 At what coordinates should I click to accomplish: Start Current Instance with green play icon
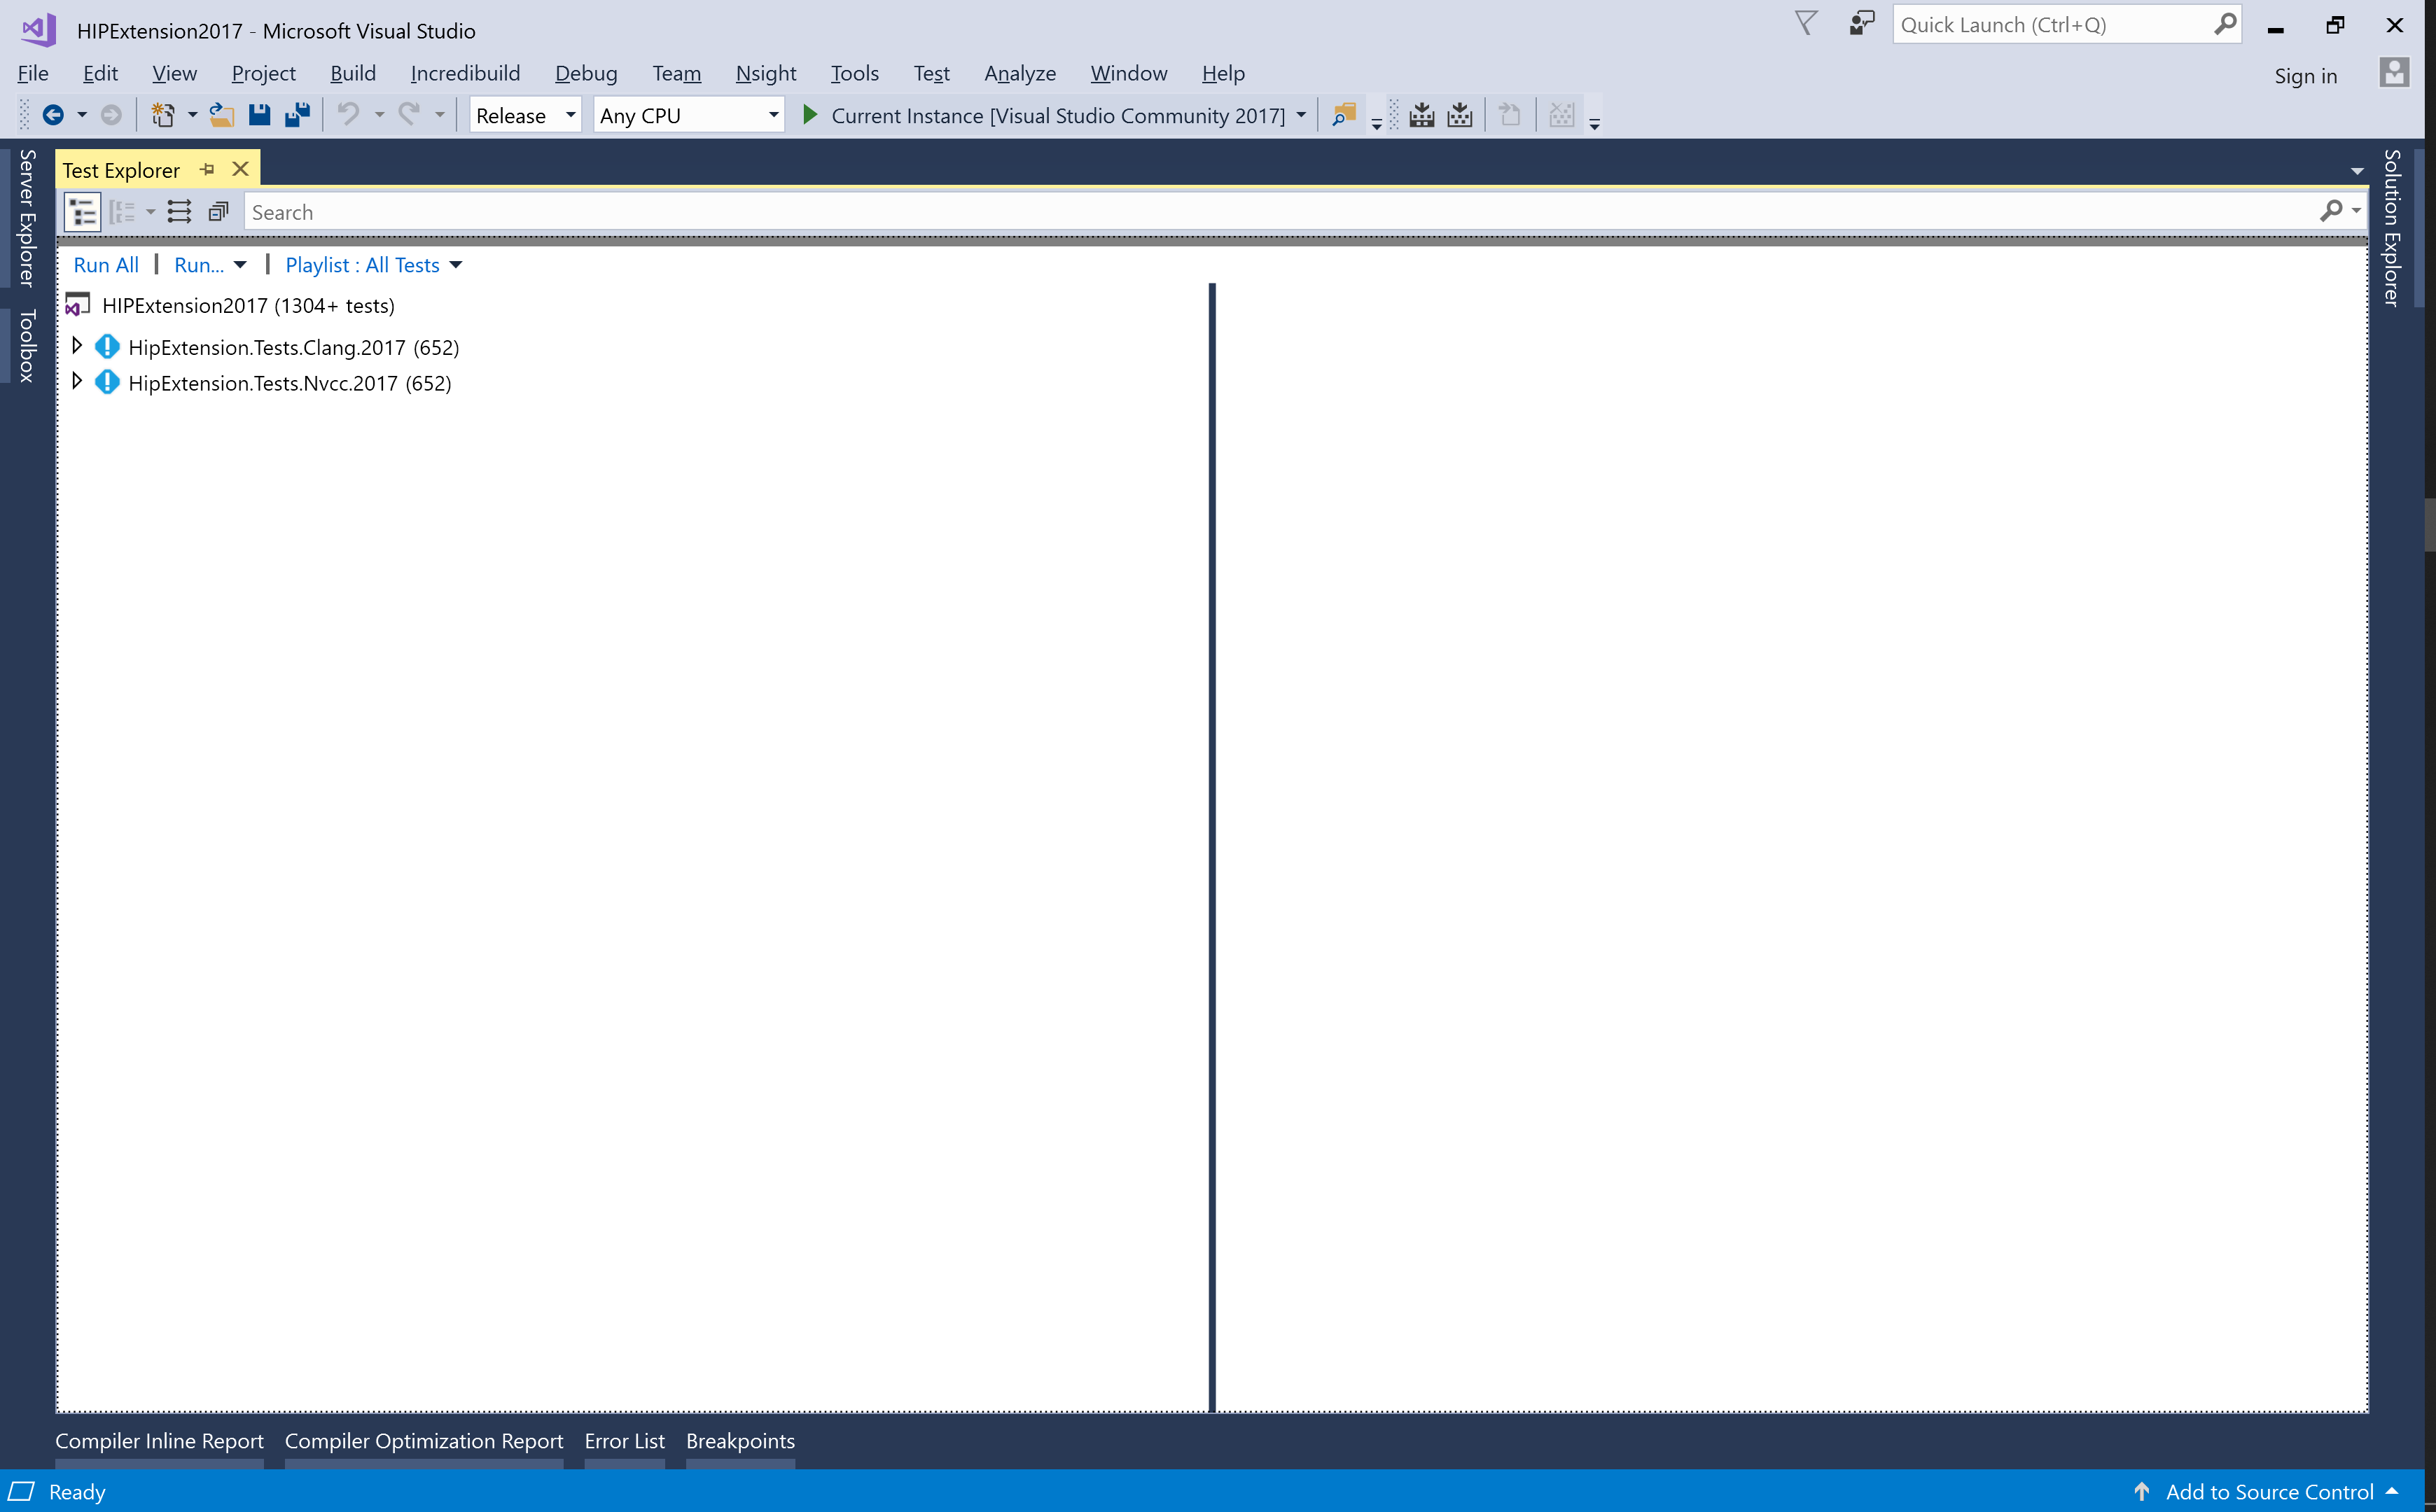click(810, 115)
